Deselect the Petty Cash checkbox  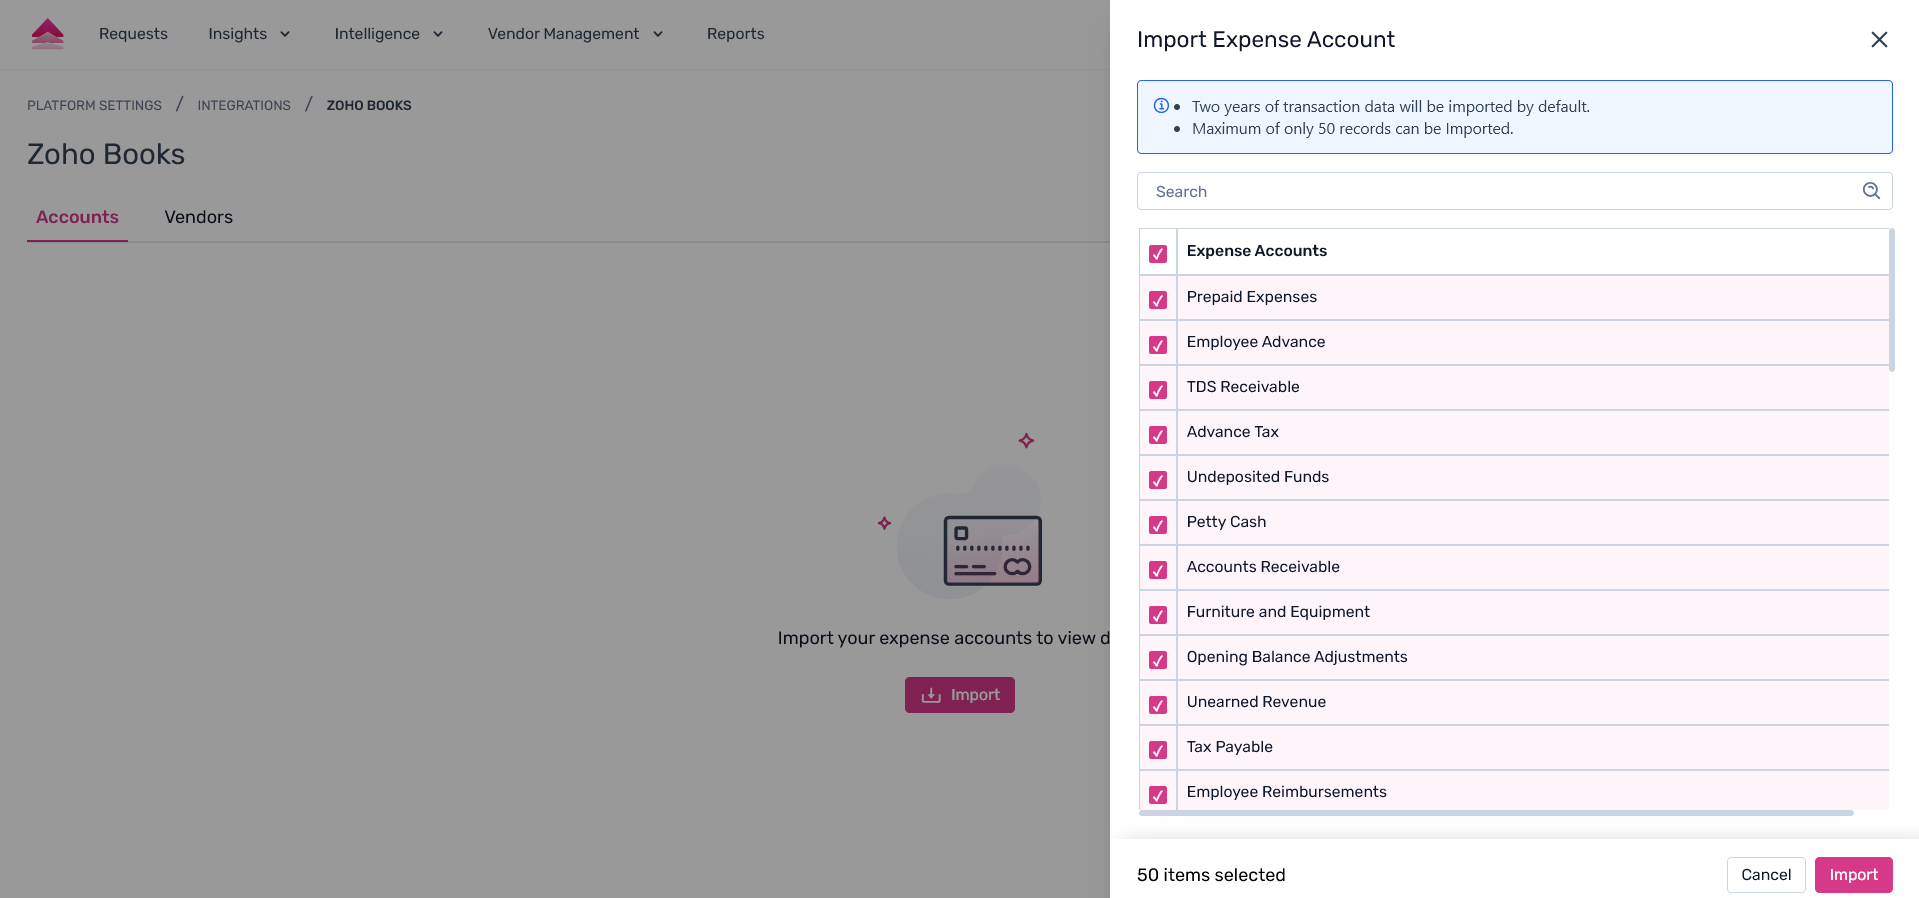(x=1158, y=524)
